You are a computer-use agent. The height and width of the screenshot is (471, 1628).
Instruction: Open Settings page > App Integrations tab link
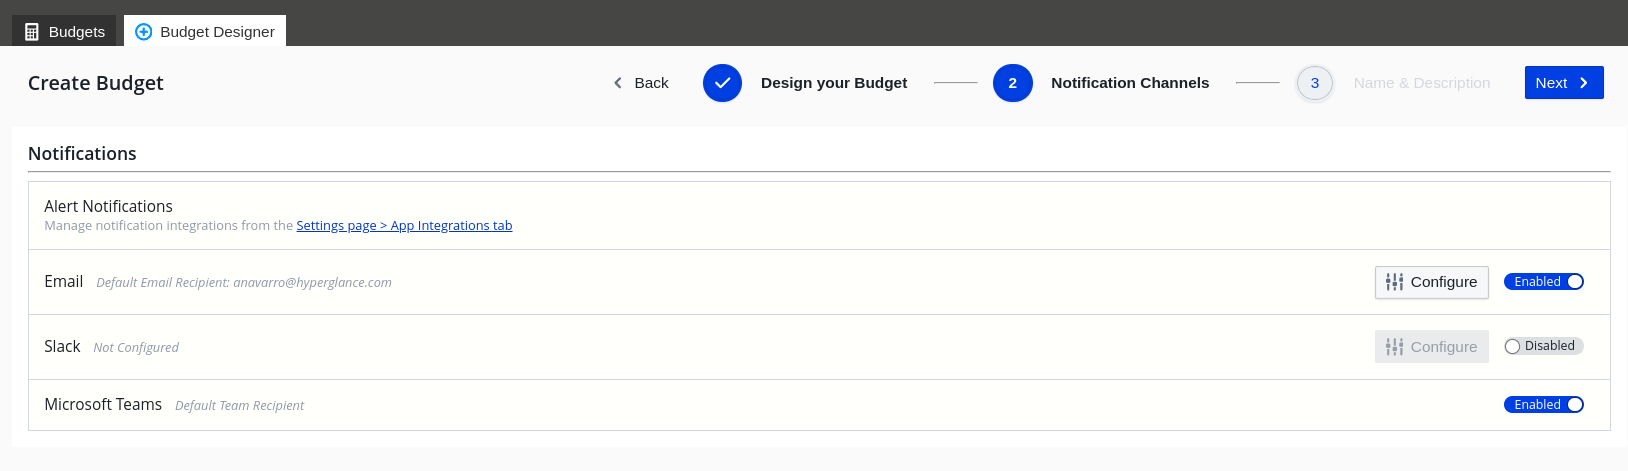404,226
